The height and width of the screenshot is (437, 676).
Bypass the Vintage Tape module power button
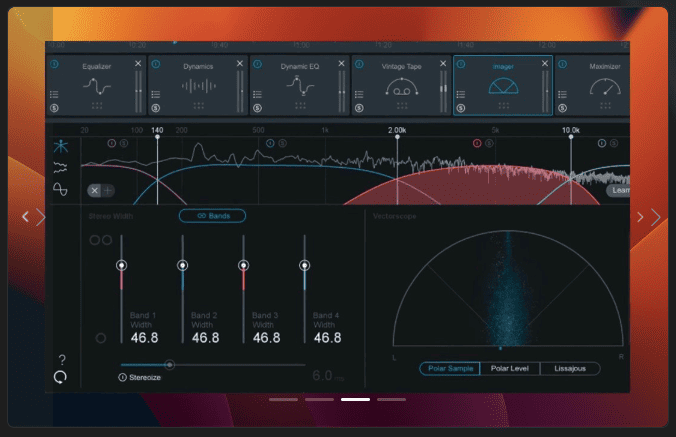pyautogui.click(x=359, y=64)
